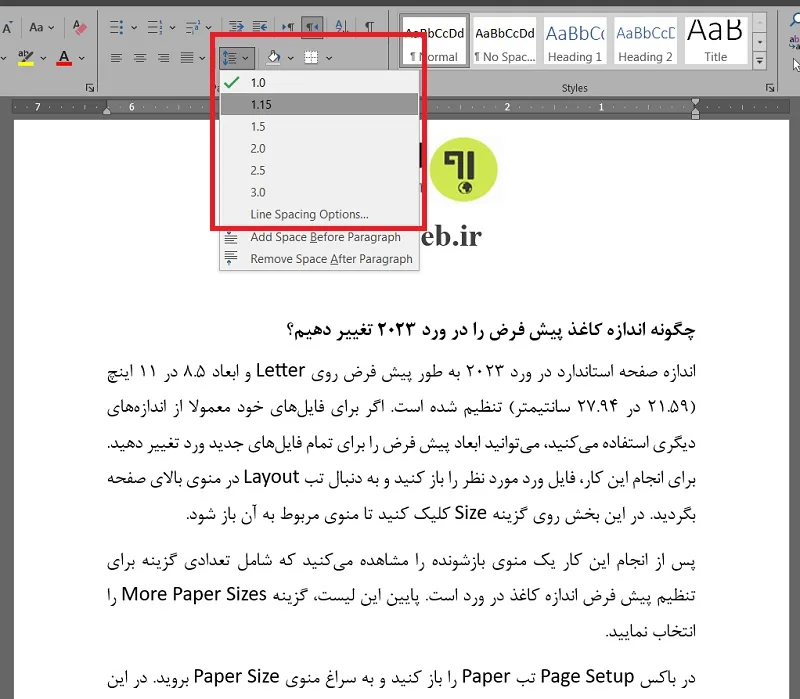This screenshot has width=800, height=699.
Task: Apply the Heading 1 style
Action: (x=575, y=41)
